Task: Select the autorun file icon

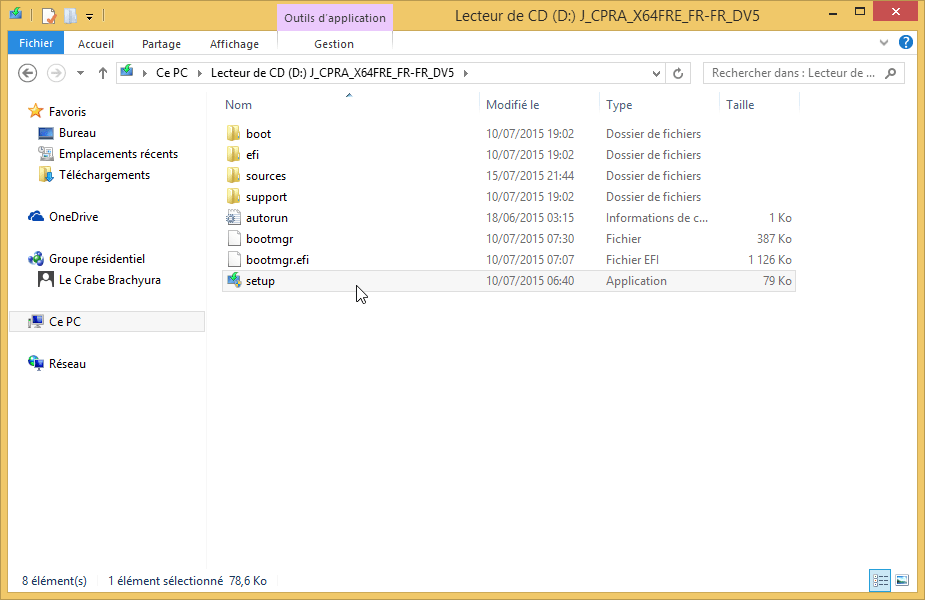Action: point(234,218)
